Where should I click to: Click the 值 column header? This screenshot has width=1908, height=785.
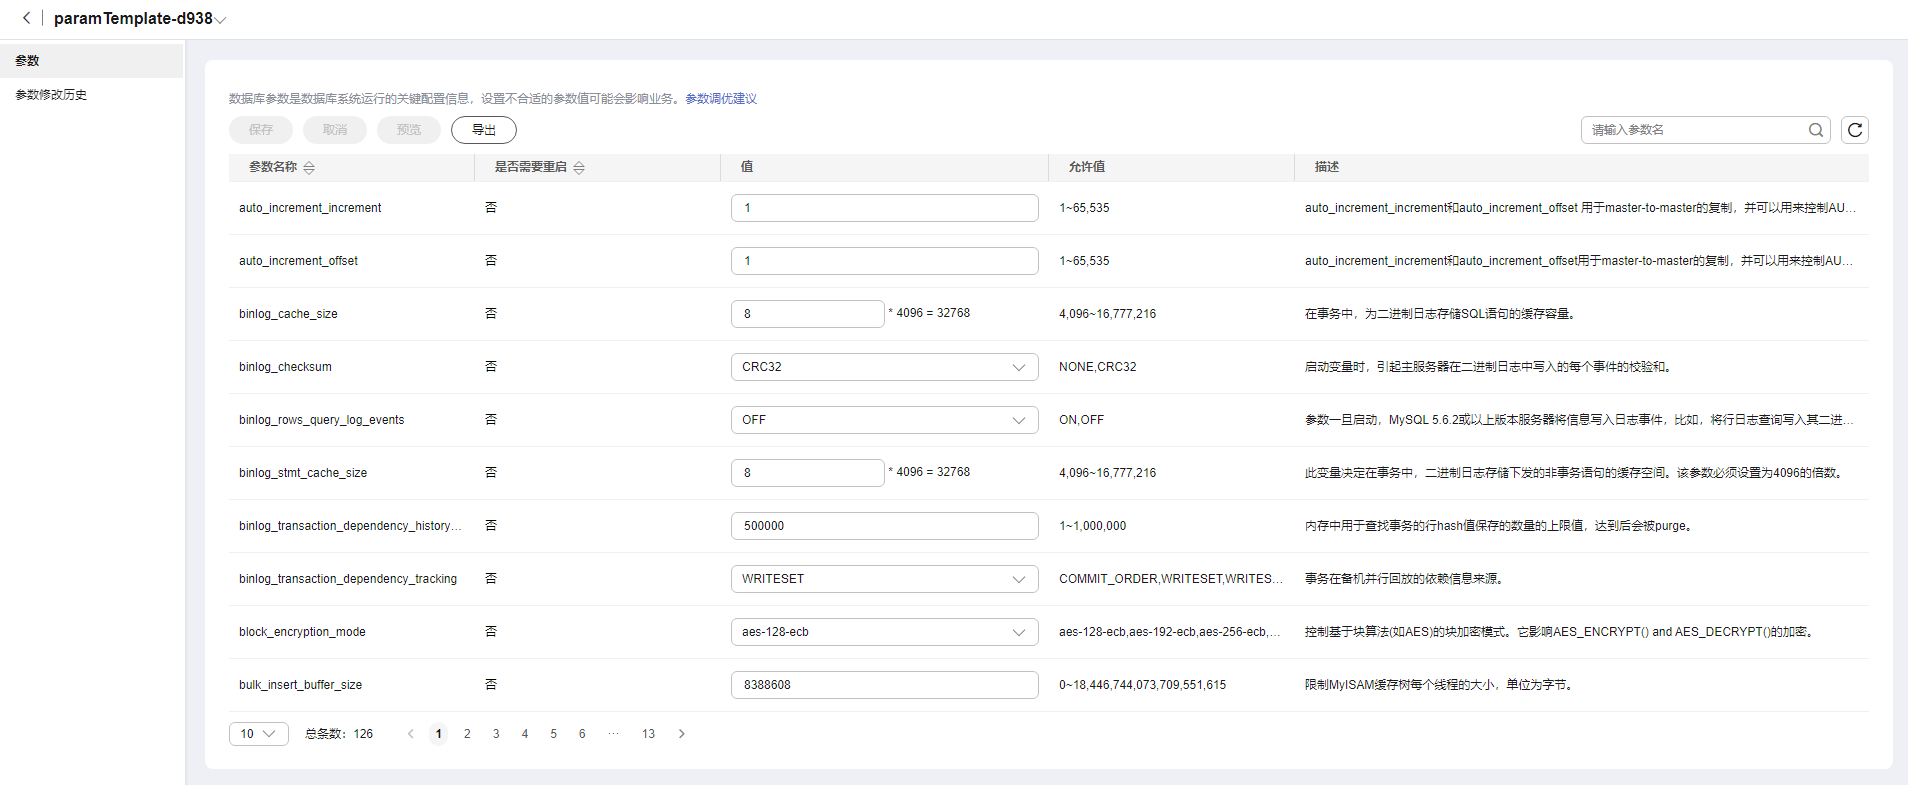pos(747,167)
